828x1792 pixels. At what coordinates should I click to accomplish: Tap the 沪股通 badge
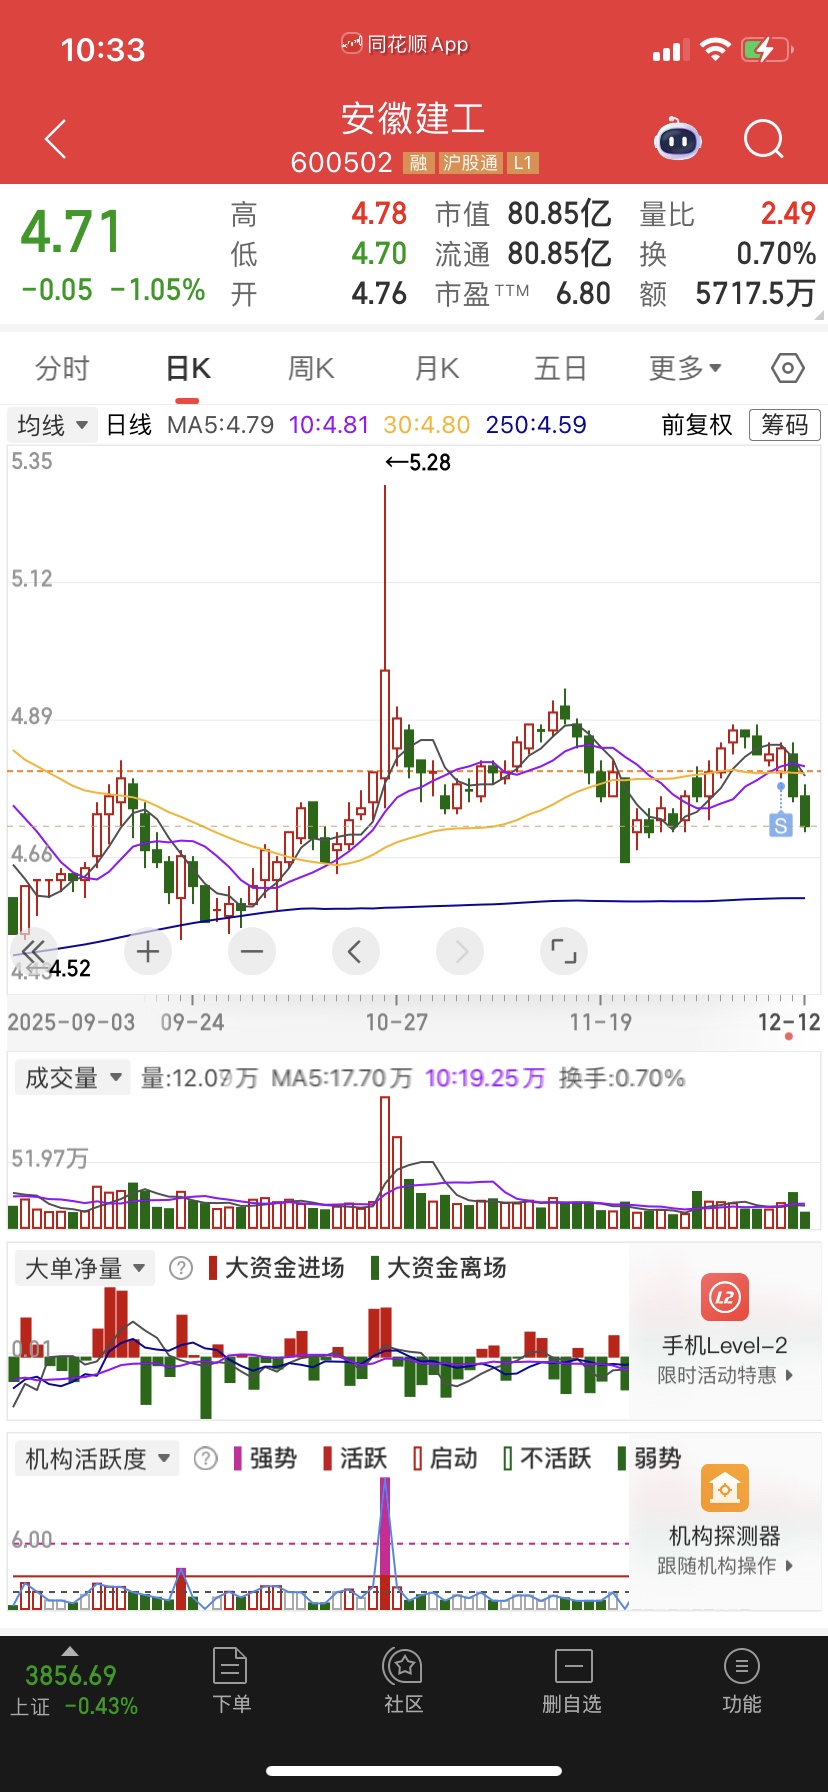point(470,163)
